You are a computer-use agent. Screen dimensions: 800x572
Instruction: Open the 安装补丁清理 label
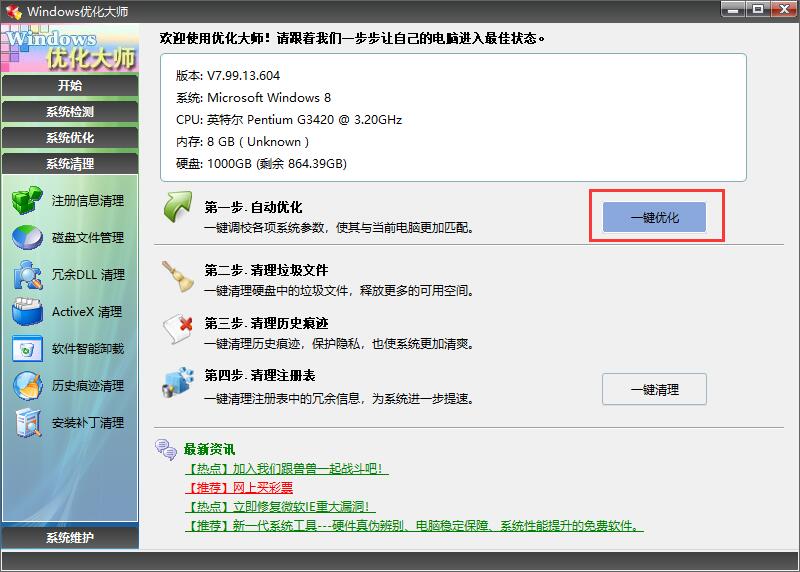pos(88,423)
